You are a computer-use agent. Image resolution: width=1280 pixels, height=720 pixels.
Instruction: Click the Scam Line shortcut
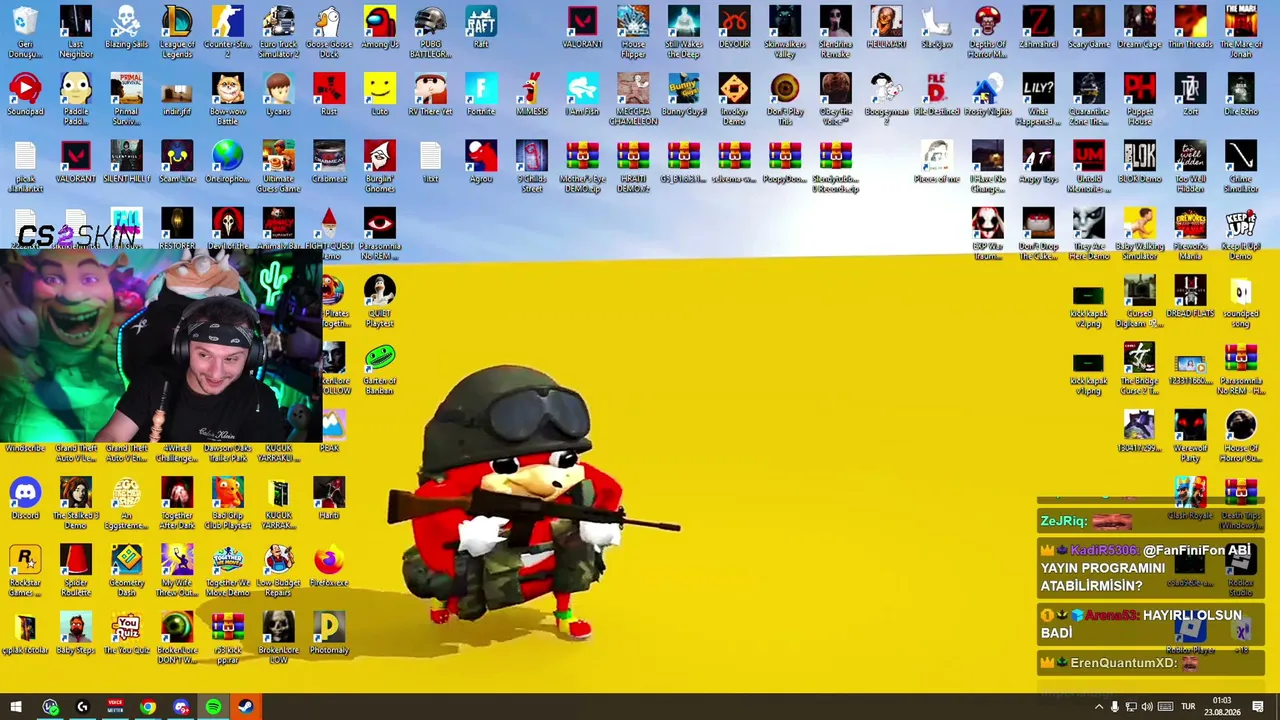177,162
